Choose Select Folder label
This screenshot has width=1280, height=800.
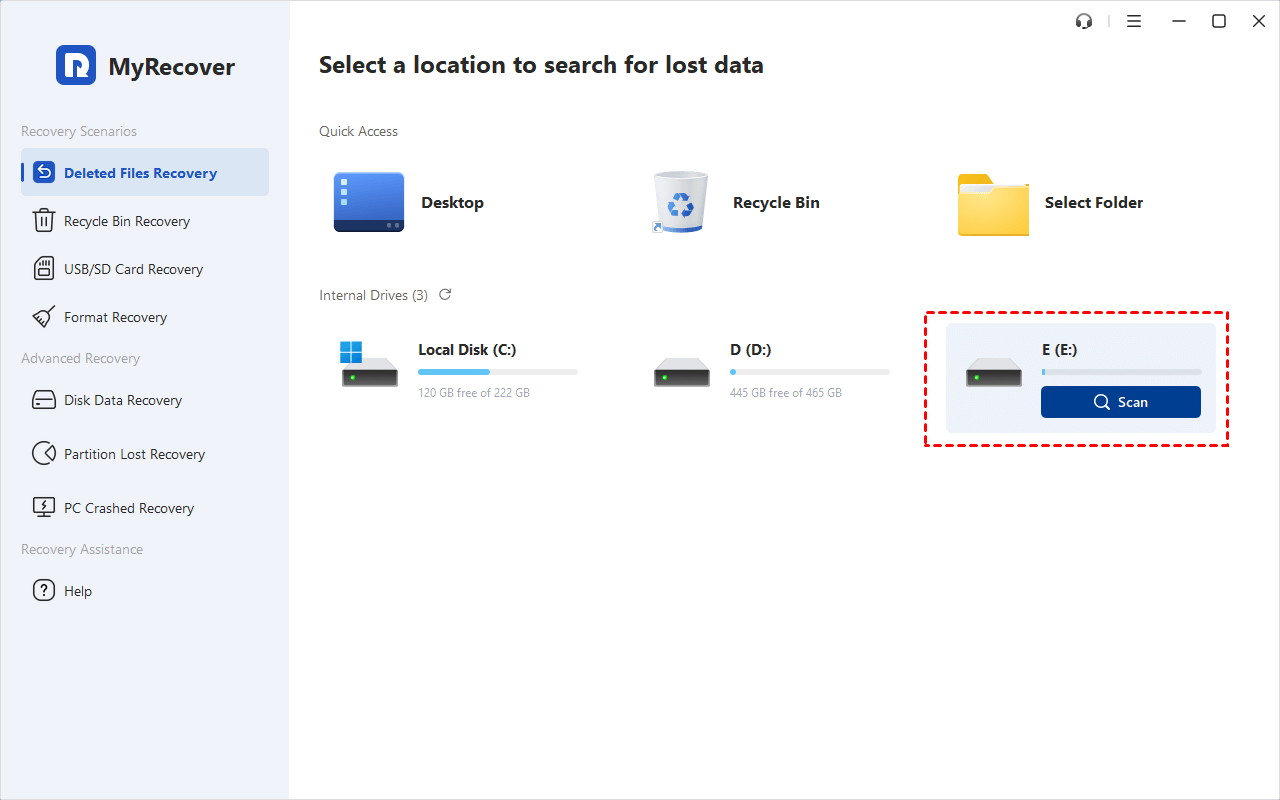point(1094,203)
